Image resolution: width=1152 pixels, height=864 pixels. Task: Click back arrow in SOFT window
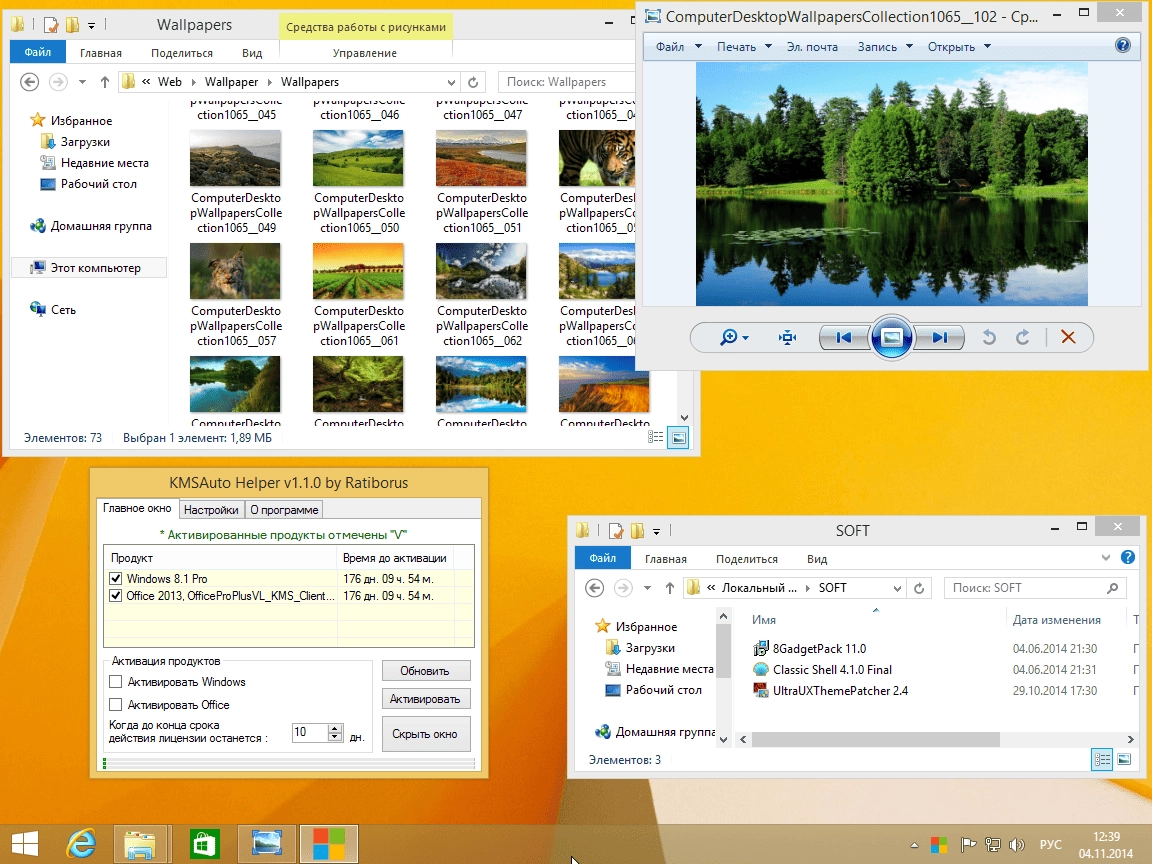pos(594,588)
